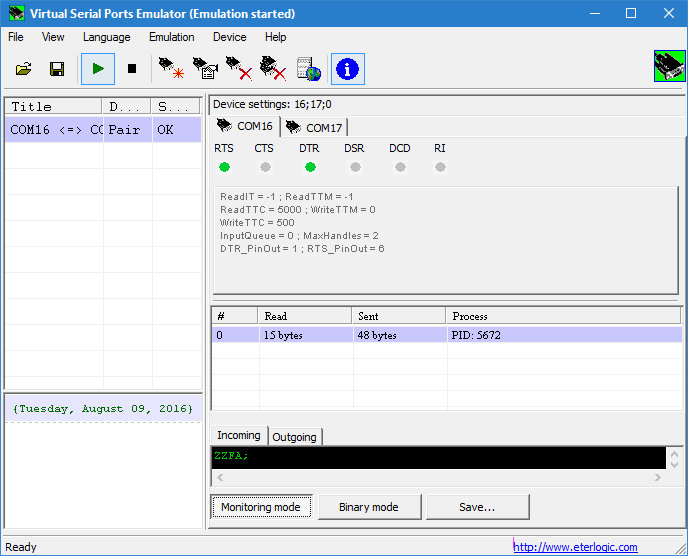The height and width of the screenshot is (556, 688).
Task: Select the Incoming data tab
Action: (239, 435)
